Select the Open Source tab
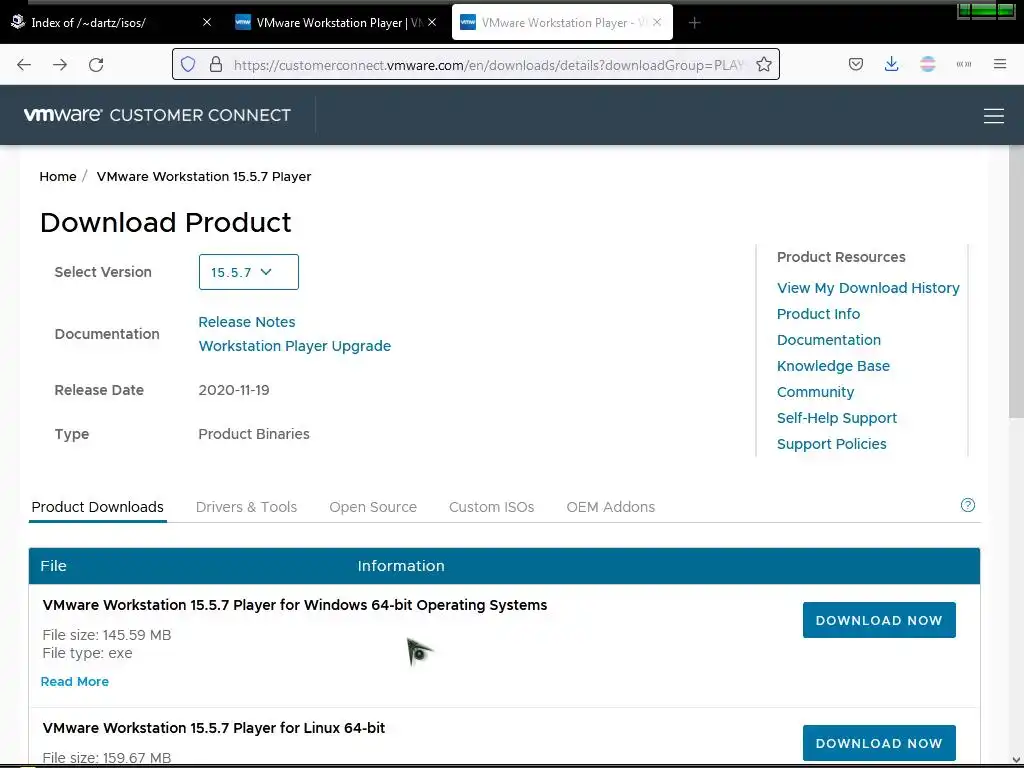 click(x=373, y=507)
